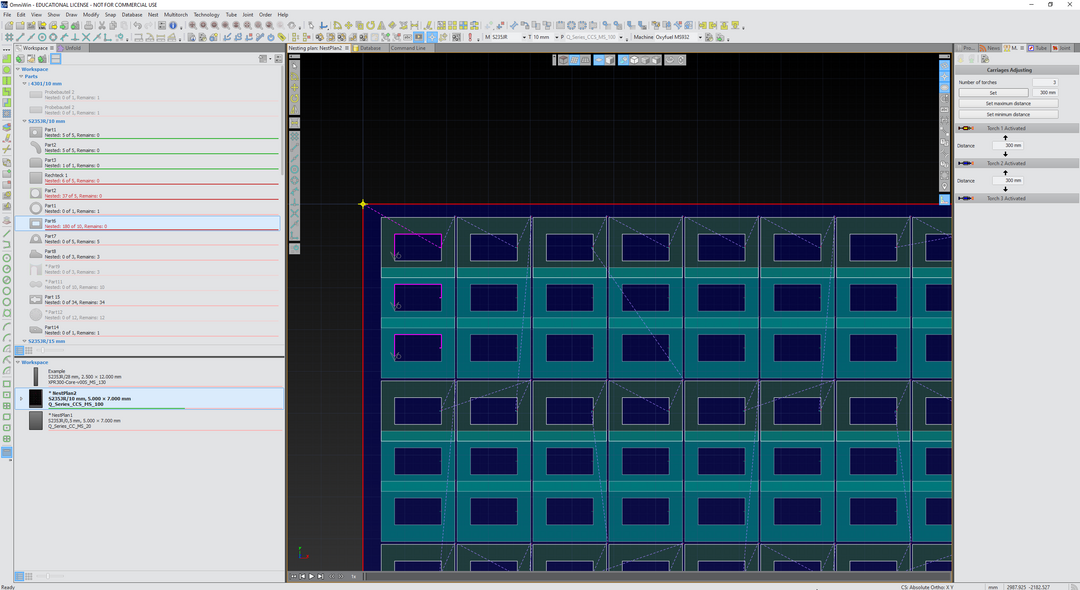This screenshot has height=590, width=1080.
Task: Click step-to-start button in simulation bar
Action: tap(302, 576)
